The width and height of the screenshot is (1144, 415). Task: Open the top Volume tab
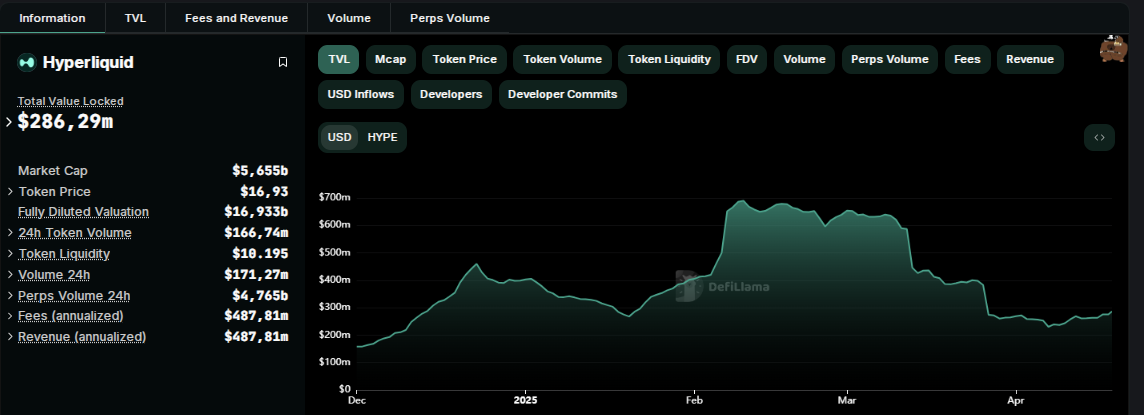pyautogui.click(x=349, y=18)
